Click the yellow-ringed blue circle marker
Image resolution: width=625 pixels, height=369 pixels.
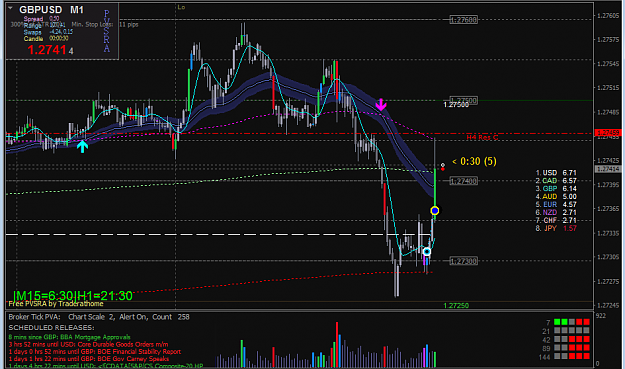point(434,210)
